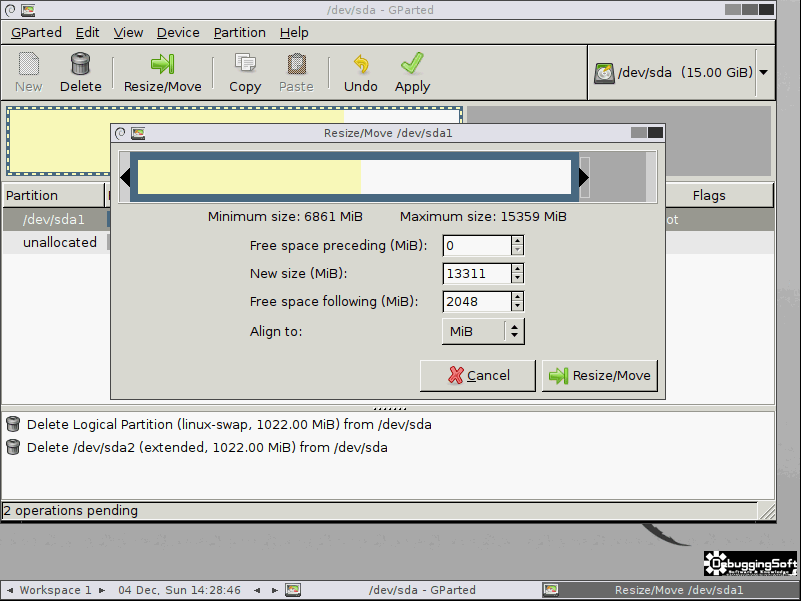801x601 pixels.
Task: Click the Free space following input field
Action: [477, 302]
